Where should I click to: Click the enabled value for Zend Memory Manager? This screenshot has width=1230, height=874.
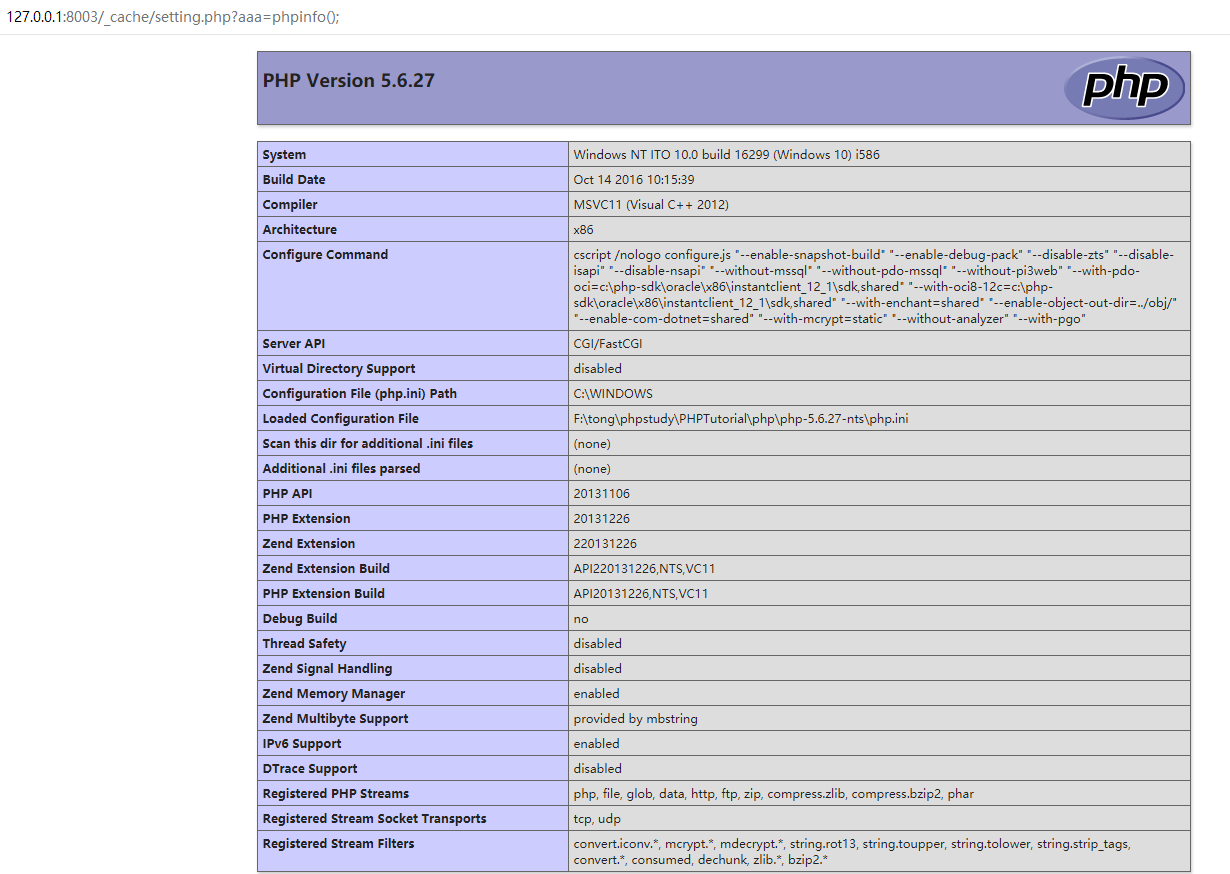pos(596,694)
